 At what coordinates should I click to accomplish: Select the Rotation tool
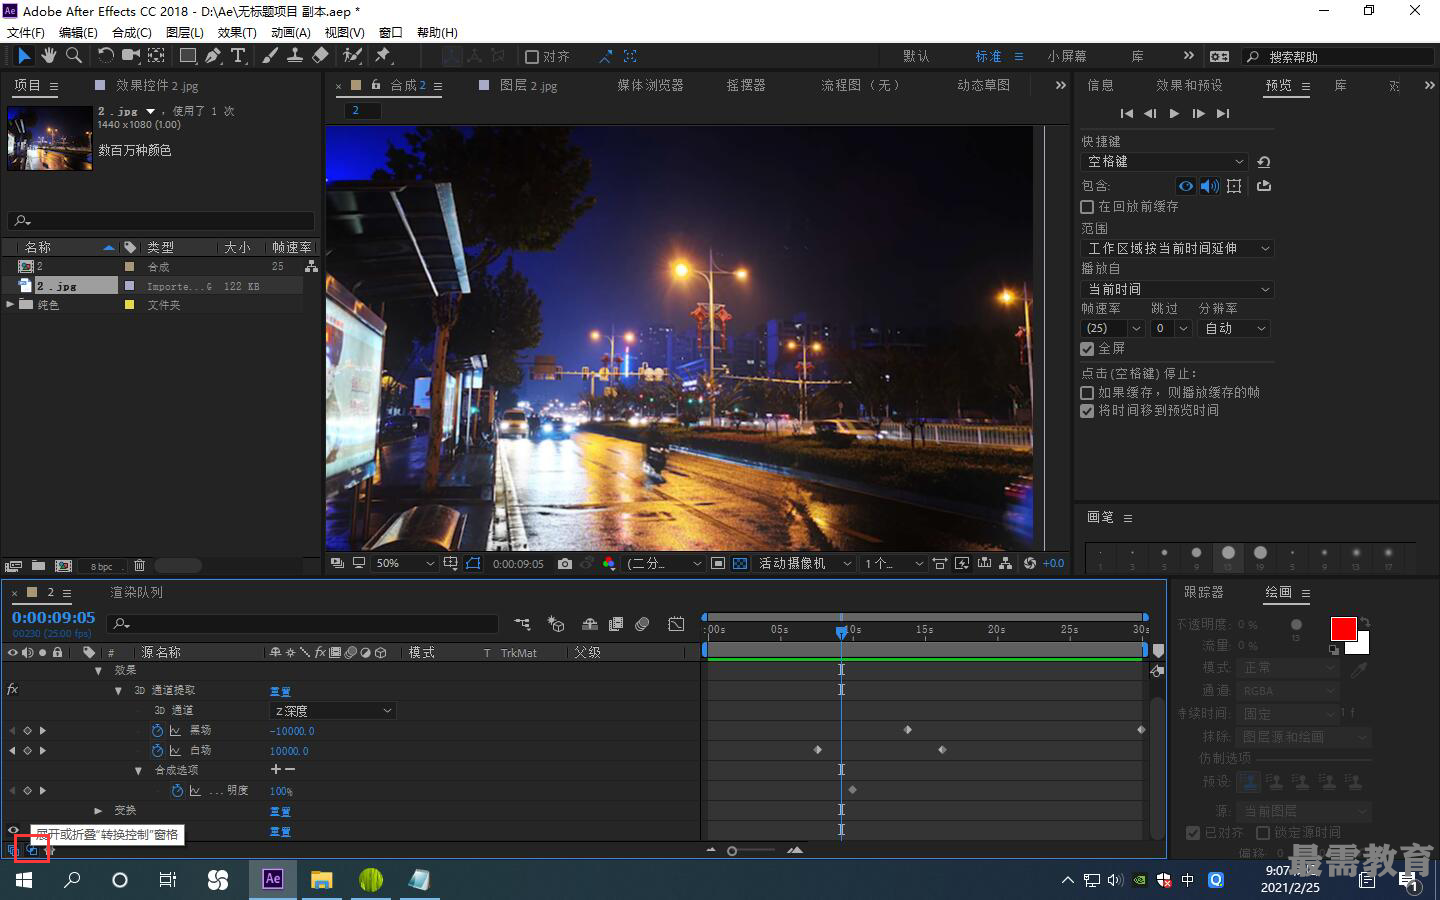tap(105, 56)
